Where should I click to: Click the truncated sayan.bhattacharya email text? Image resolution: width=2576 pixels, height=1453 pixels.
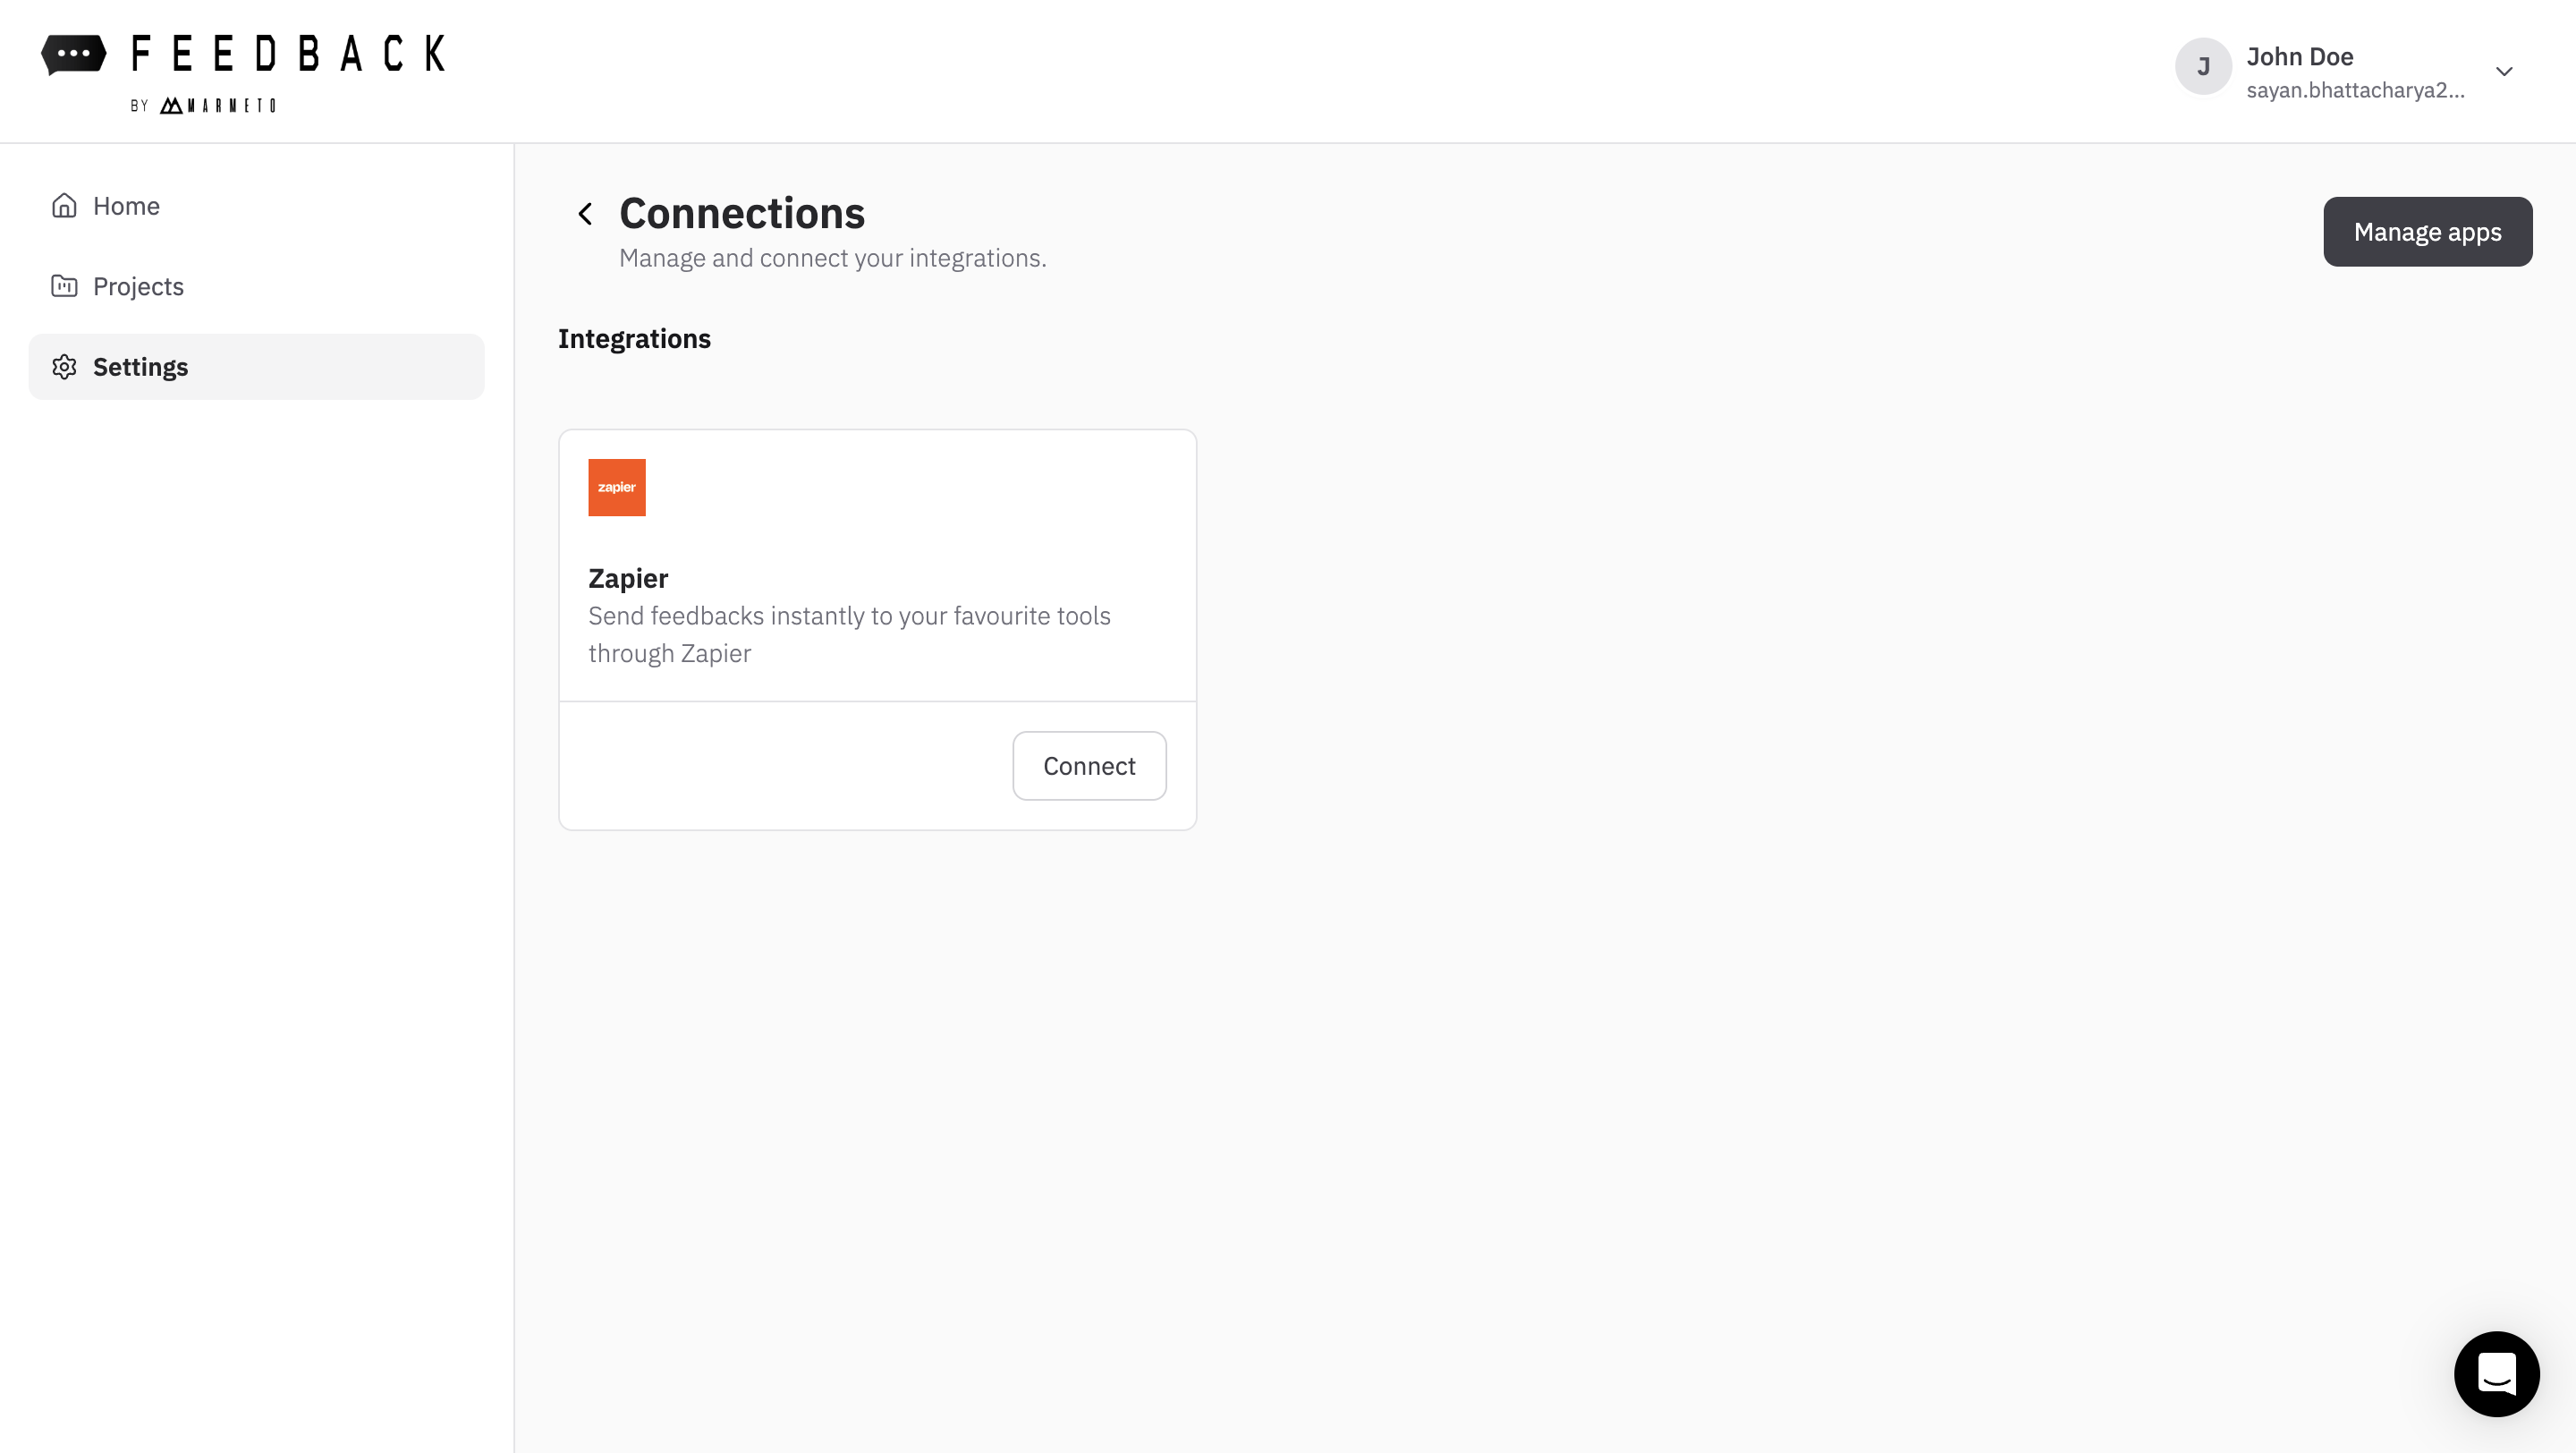tap(2354, 90)
